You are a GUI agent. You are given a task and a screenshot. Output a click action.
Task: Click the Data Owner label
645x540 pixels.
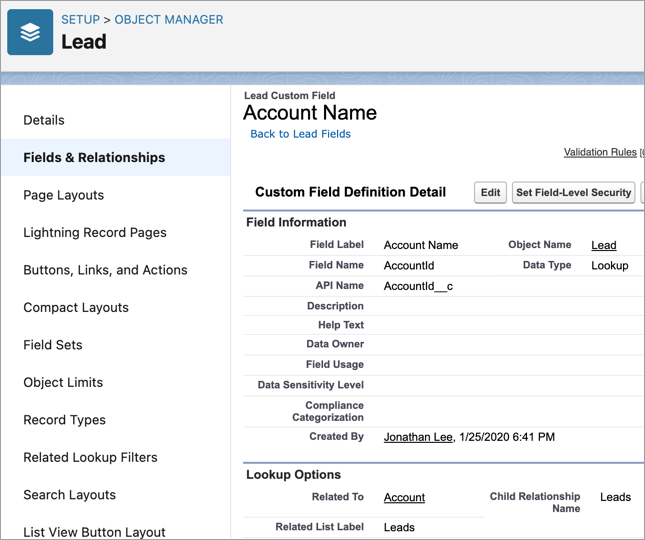[x=335, y=344]
